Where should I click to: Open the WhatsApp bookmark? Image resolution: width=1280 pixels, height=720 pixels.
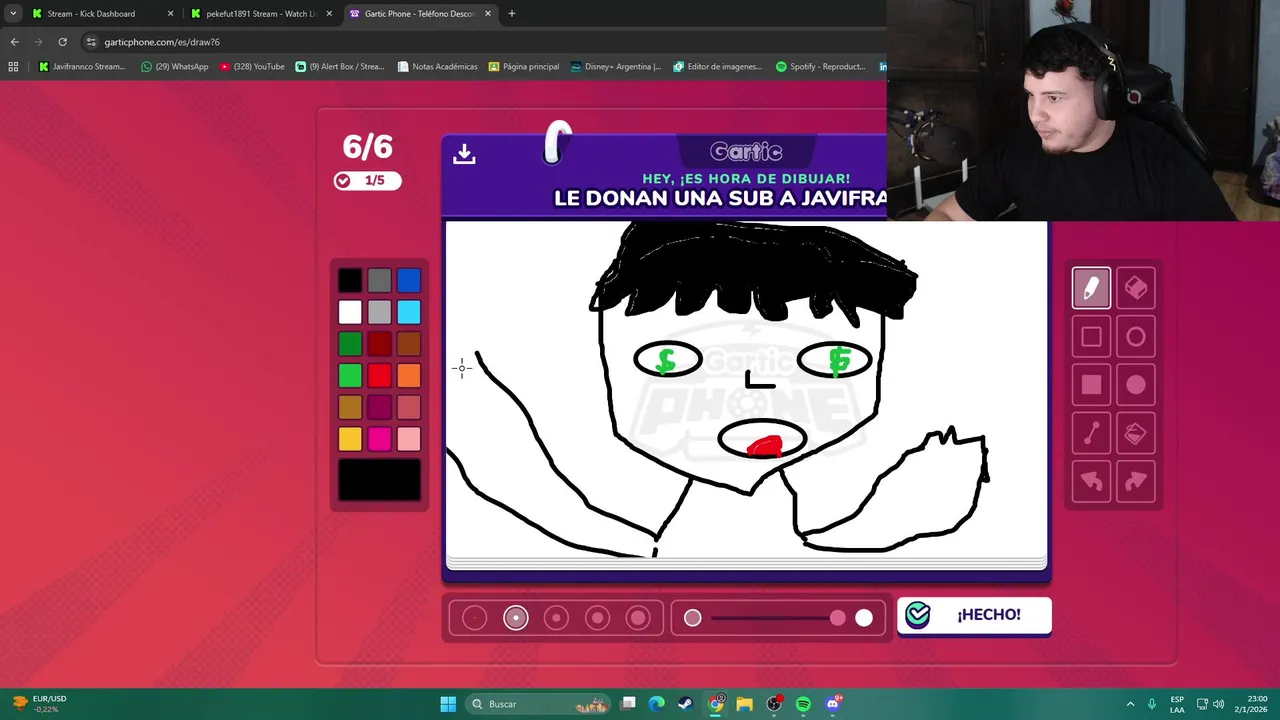pos(174,67)
